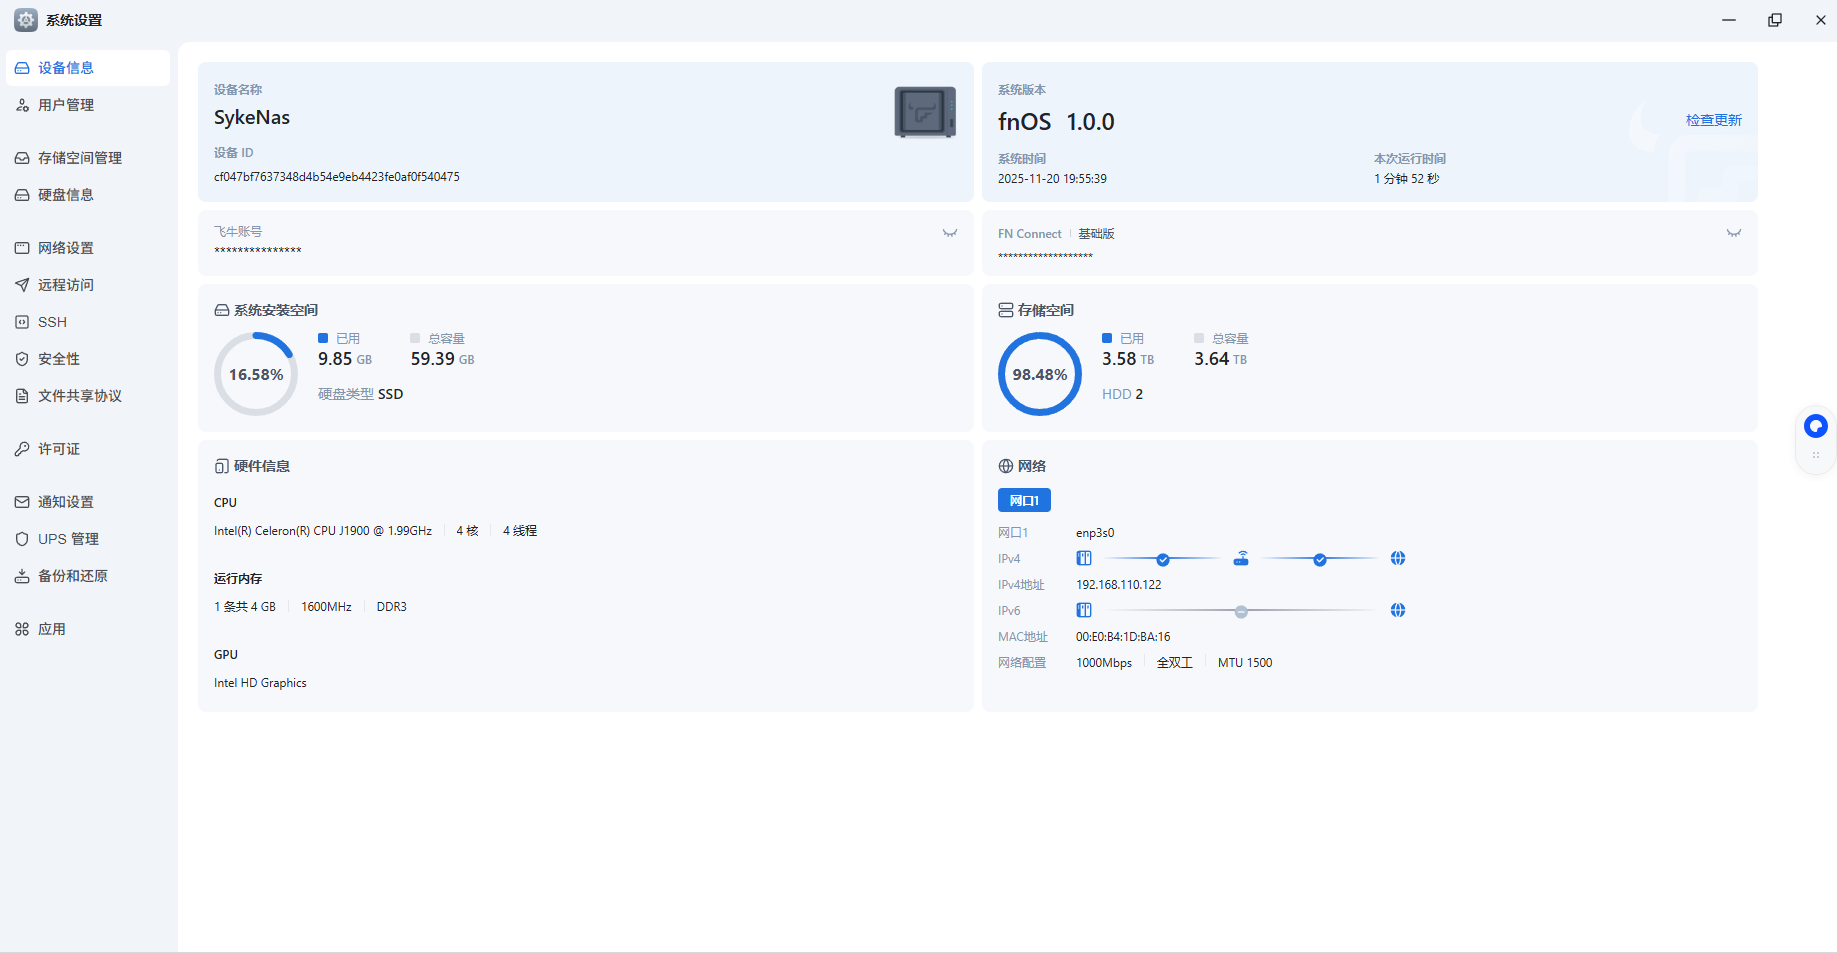Image resolution: width=1837 pixels, height=953 pixels.
Task: Open 备份和还原 from the sidebar
Action: tap(88, 576)
